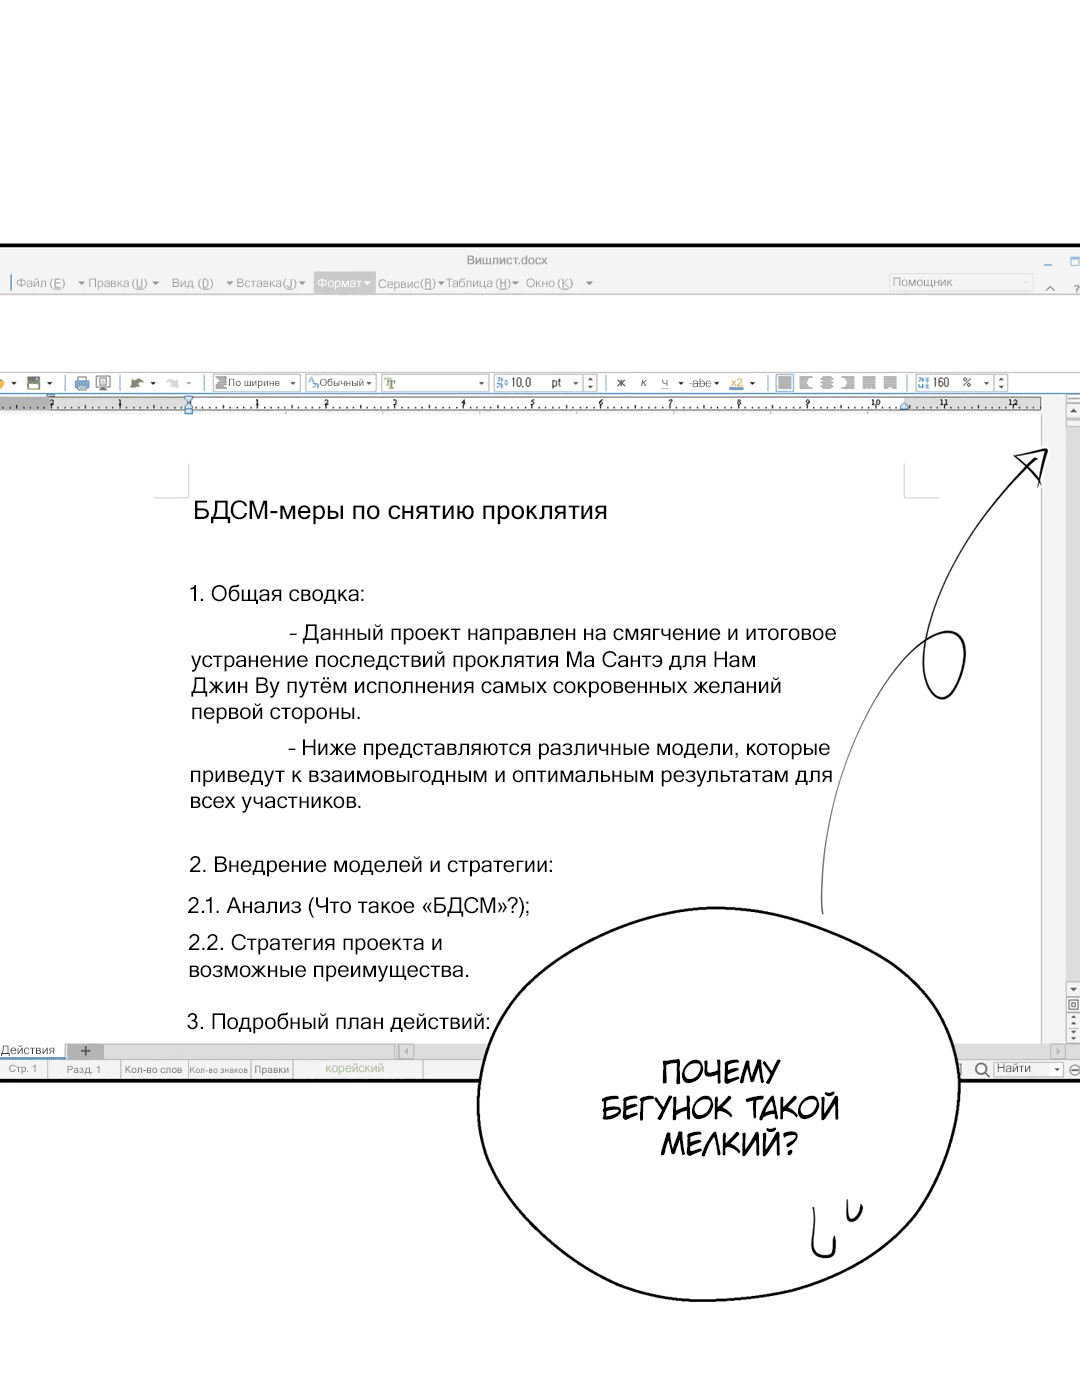Screen dimensions: 1080x1387
Task: Open the 'Вид' menu
Action: point(192,283)
